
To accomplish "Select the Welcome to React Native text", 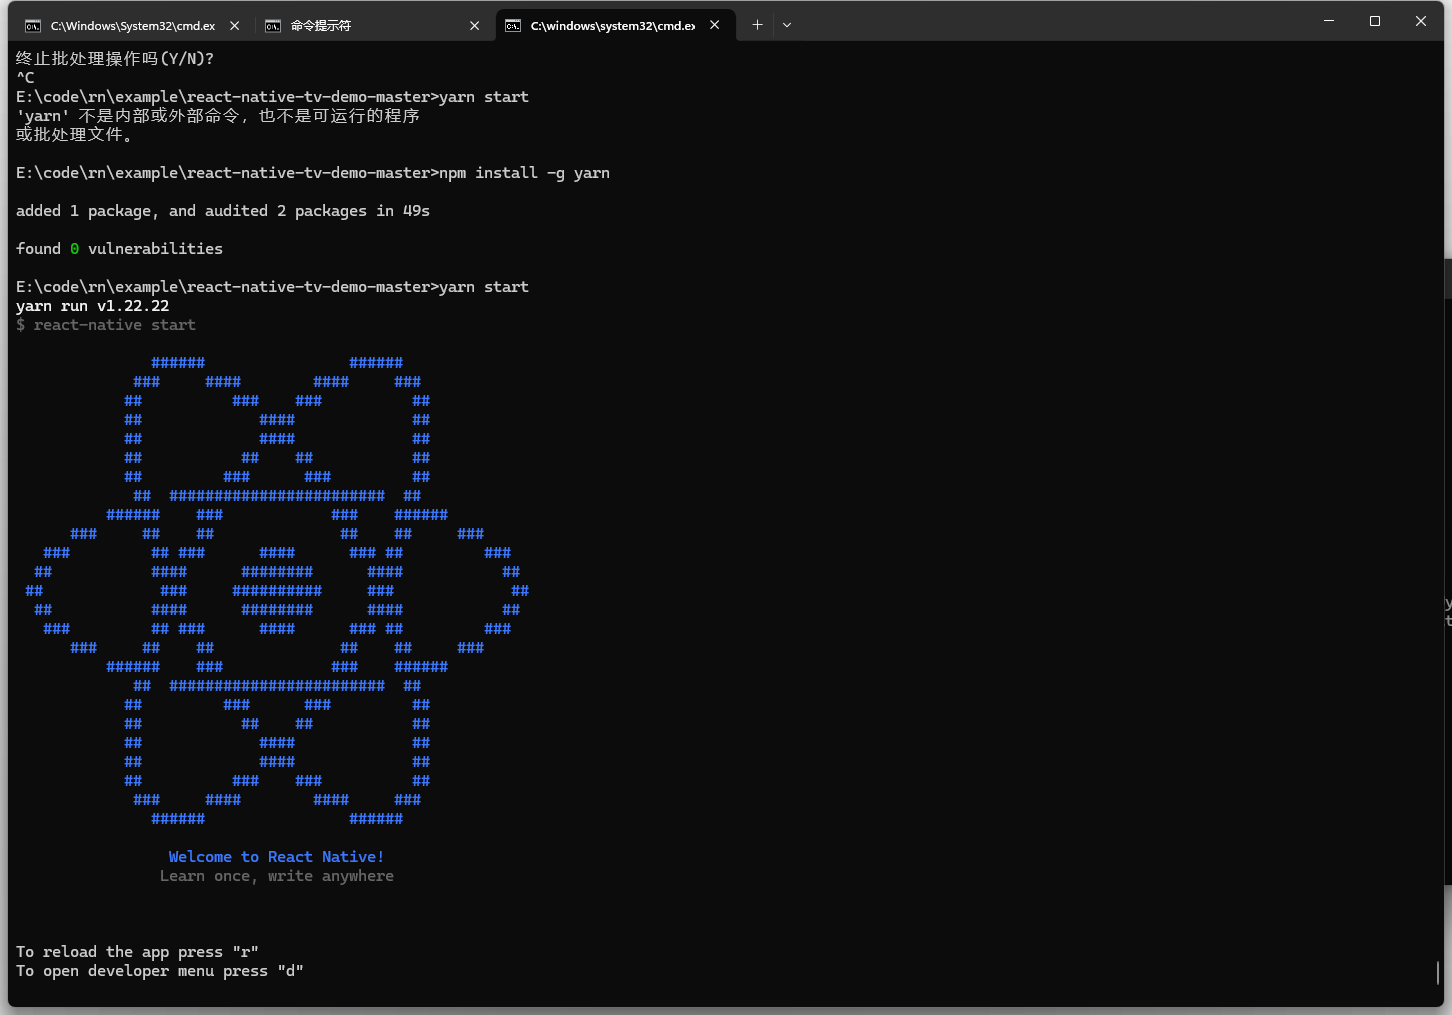I will click(x=276, y=856).
